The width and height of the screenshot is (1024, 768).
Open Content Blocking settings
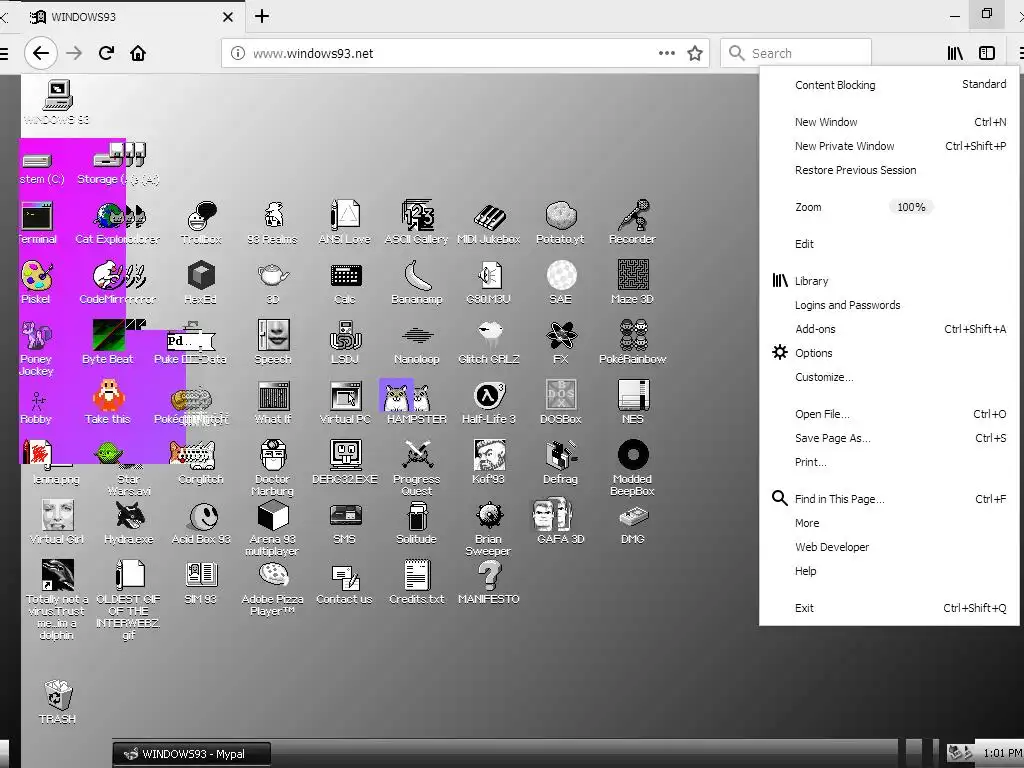(x=889, y=85)
